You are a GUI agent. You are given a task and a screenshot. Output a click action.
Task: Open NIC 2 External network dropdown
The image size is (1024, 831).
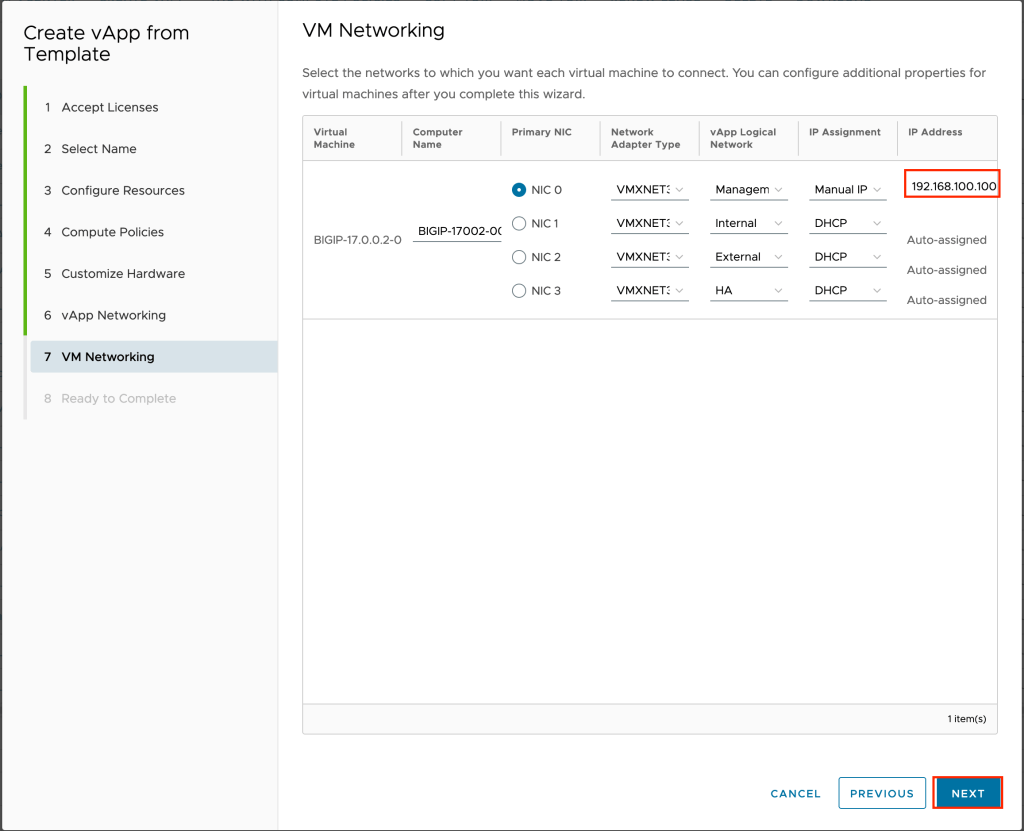point(748,257)
